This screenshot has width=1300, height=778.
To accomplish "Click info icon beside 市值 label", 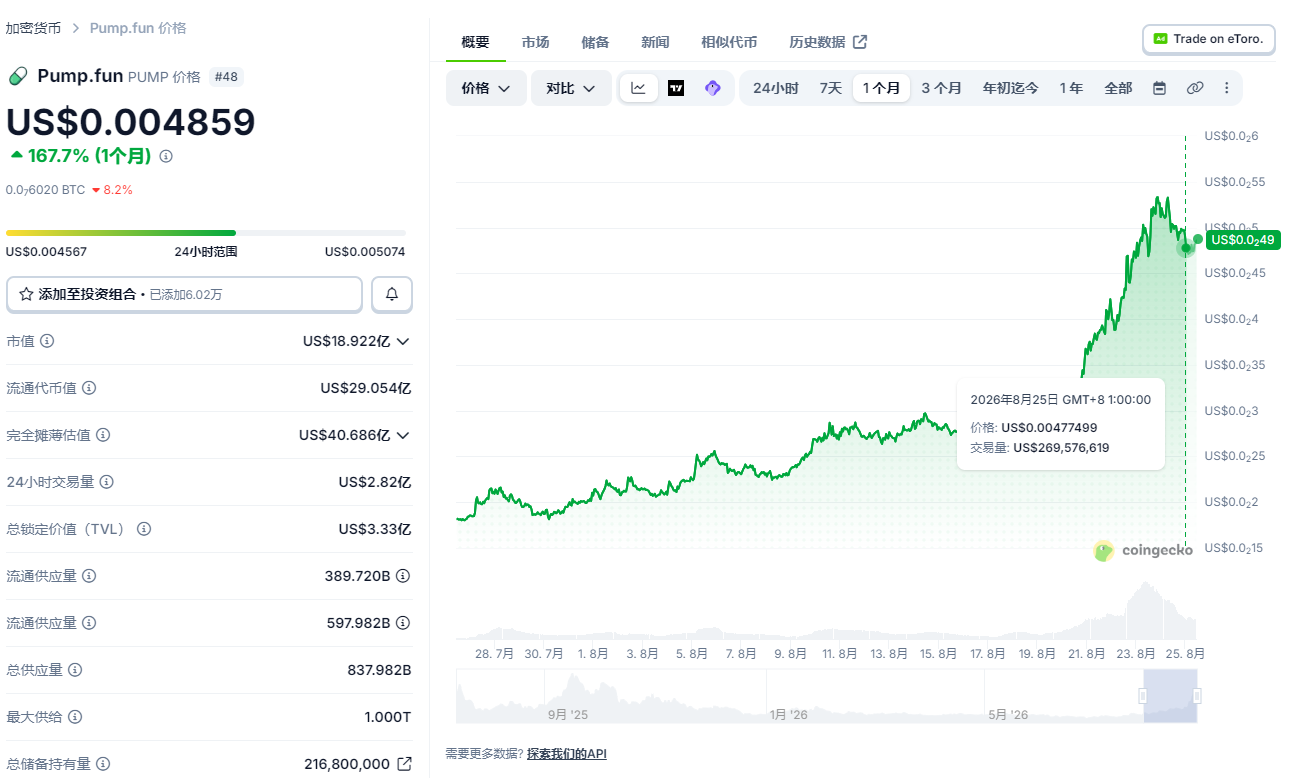I will (x=47, y=341).
